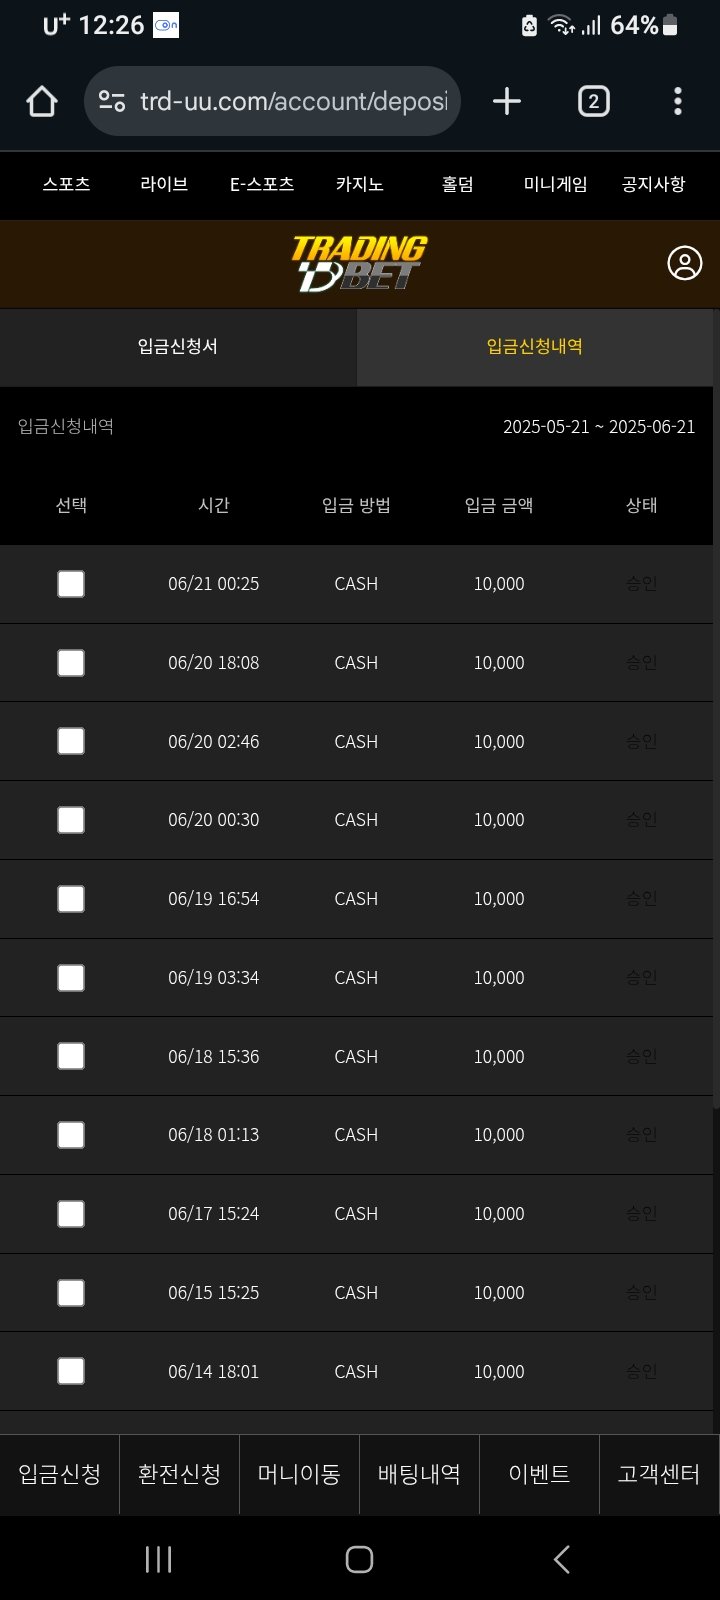The width and height of the screenshot is (720, 1600).
Task: Tap the 환전신청 button in the bottom bar
Action: click(x=179, y=1474)
